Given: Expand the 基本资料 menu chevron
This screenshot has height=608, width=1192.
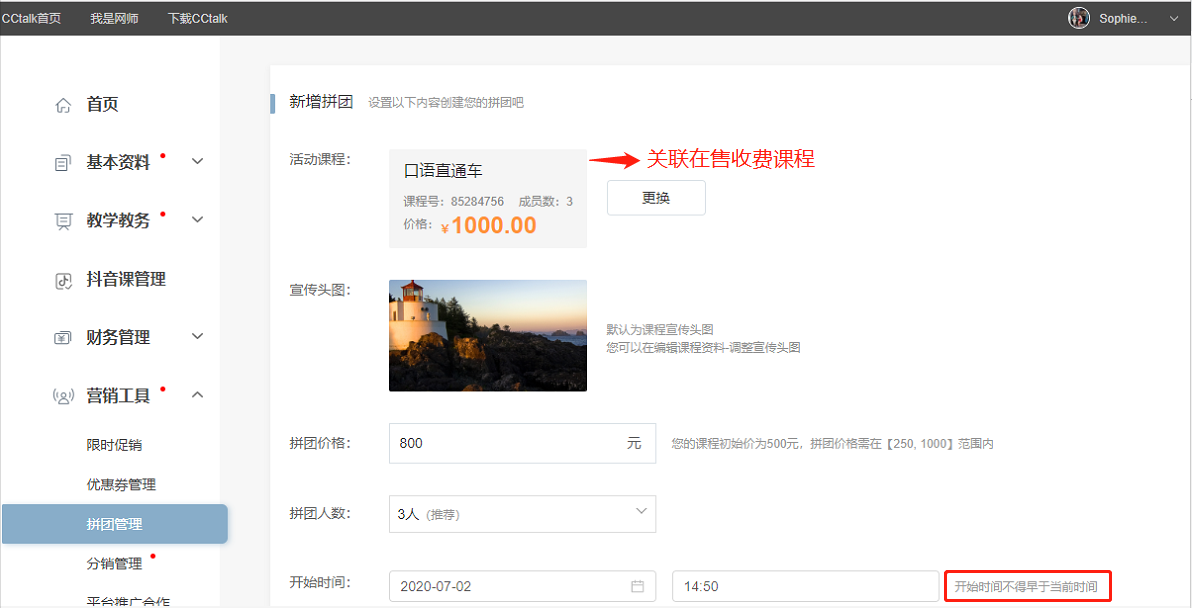Looking at the screenshot, I should click(x=198, y=161).
